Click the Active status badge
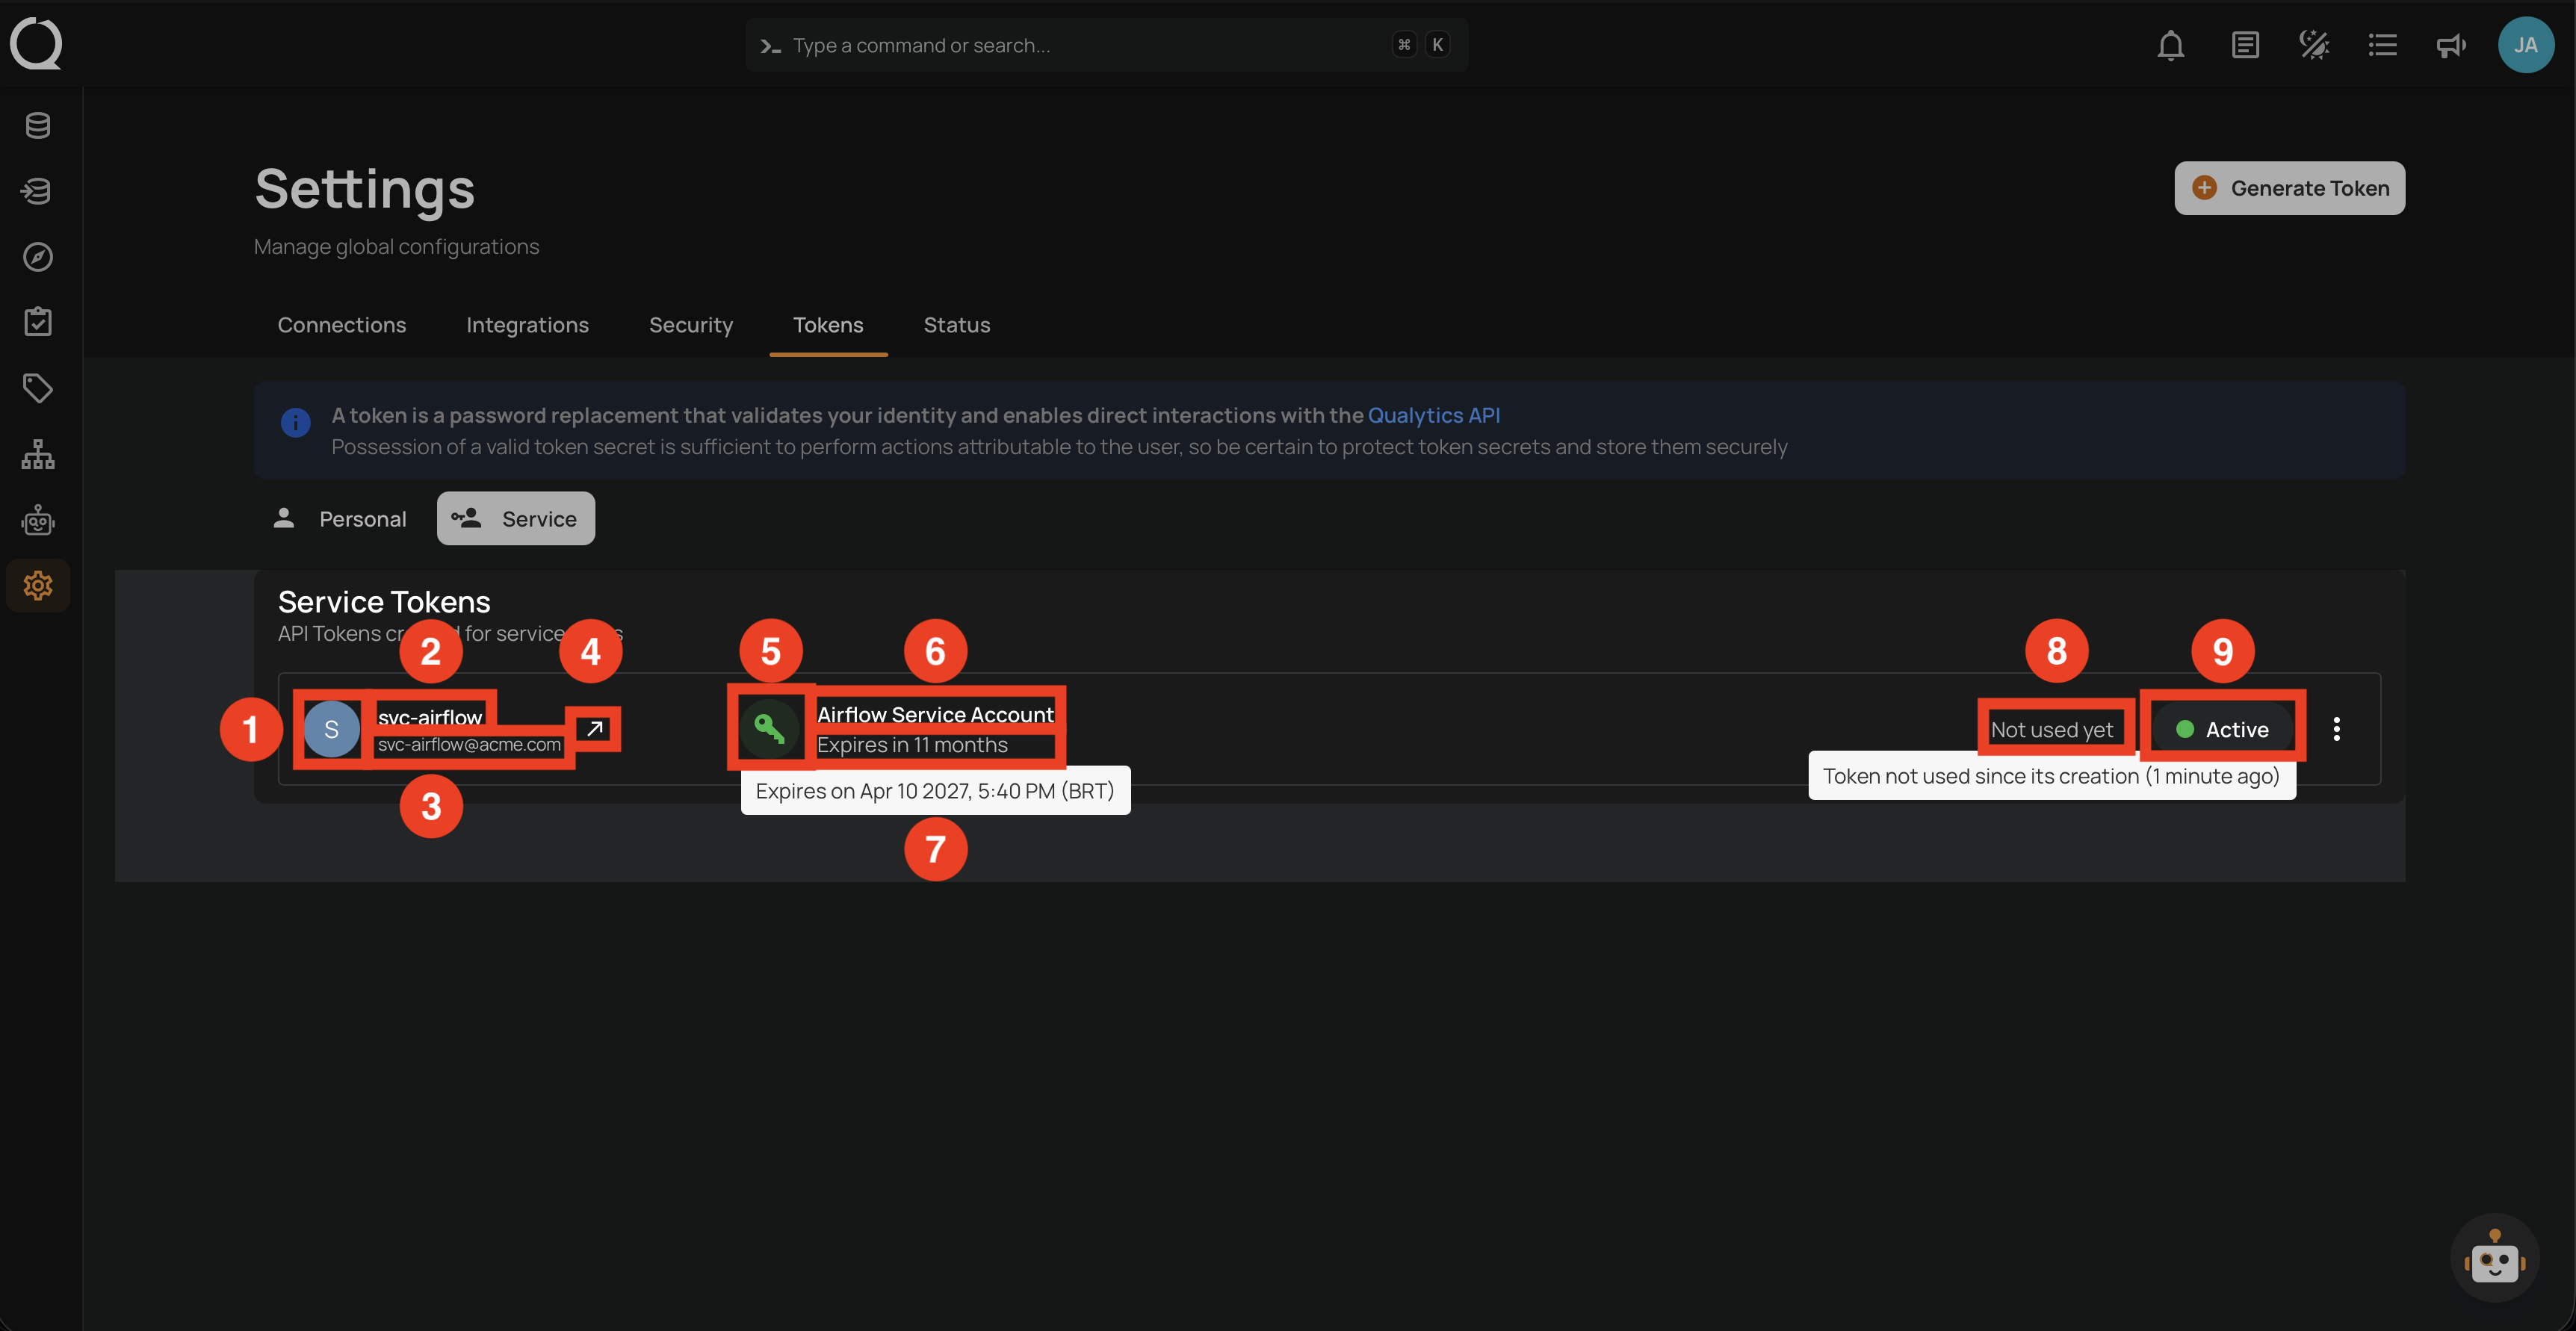Image resolution: width=2576 pixels, height=1331 pixels. point(2222,729)
